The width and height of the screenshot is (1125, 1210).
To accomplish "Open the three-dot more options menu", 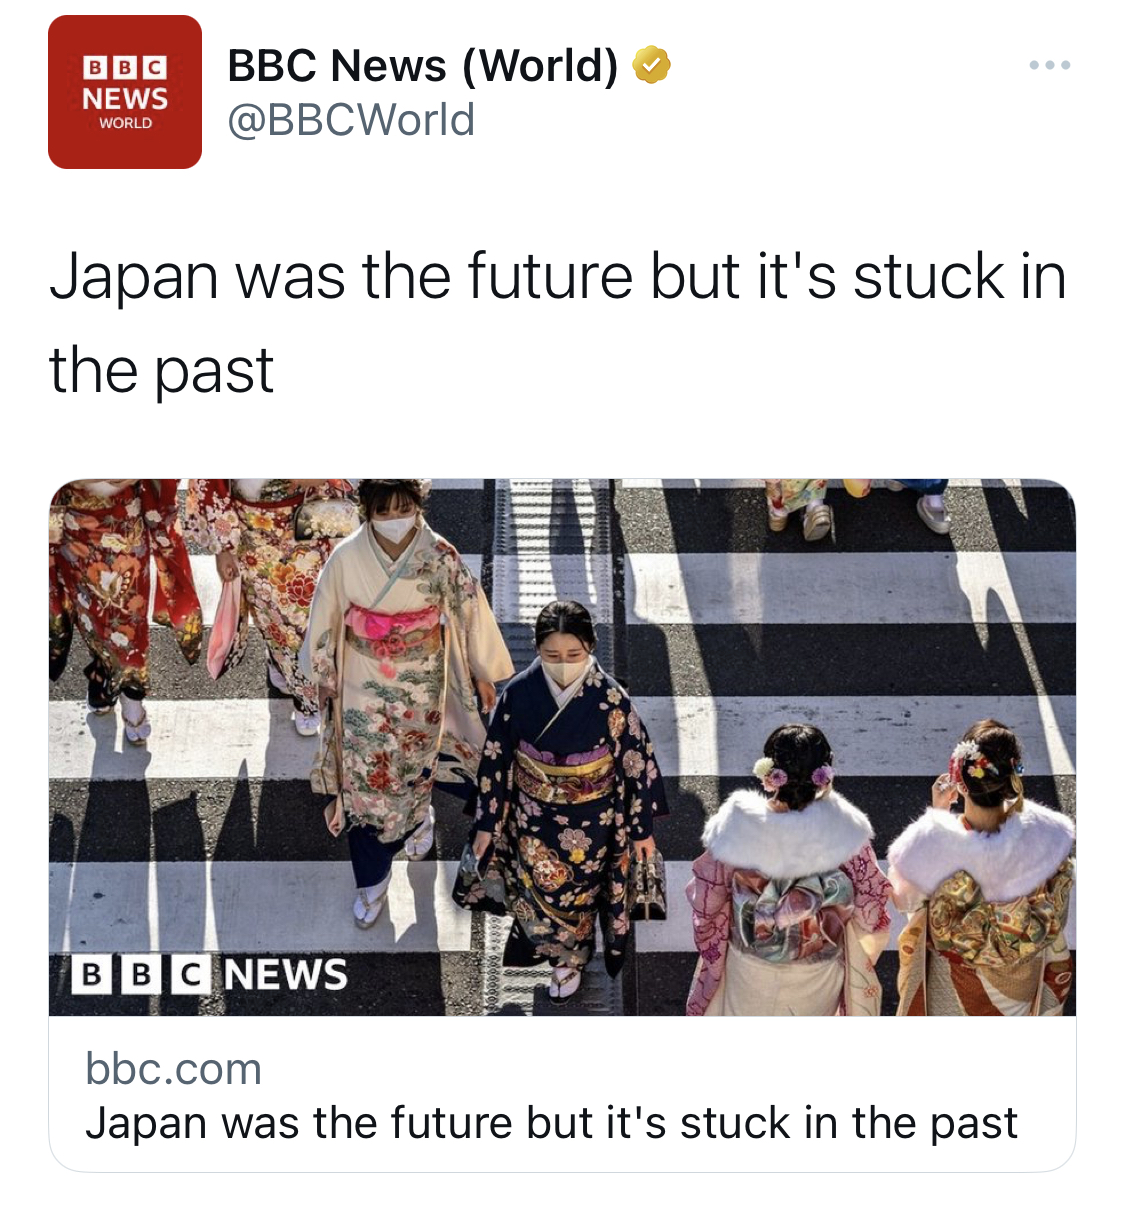I will click(x=1049, y=65).
